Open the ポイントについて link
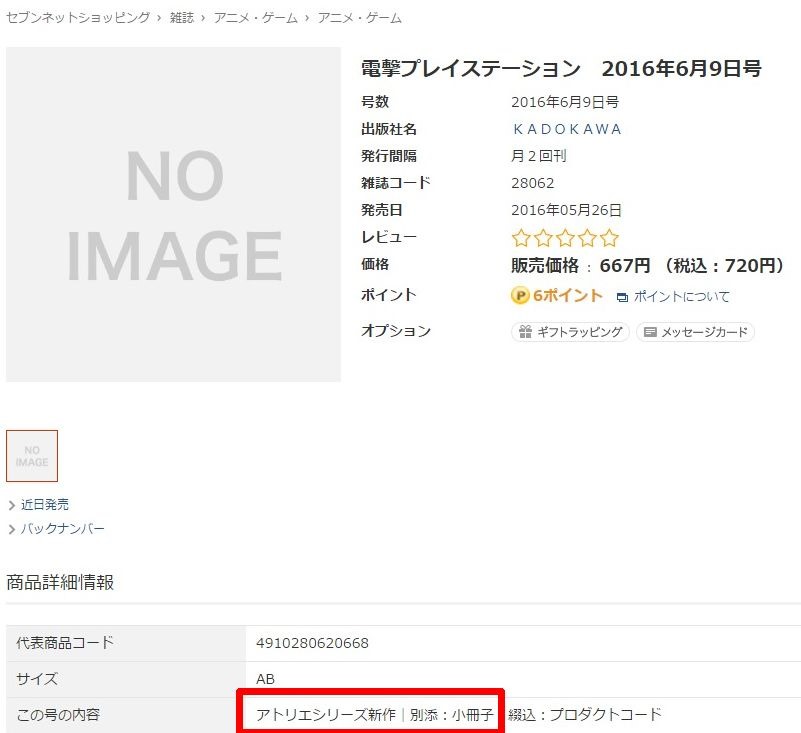The height and width of the screenshot is (733, 801). (681, 297)
